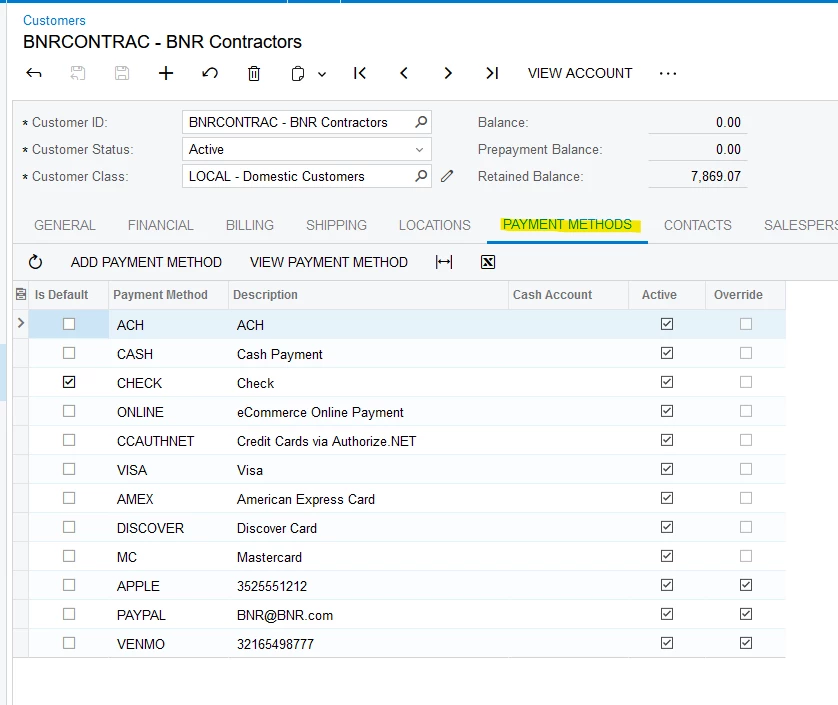
Task: Toggle Is Default checkbox for ONLINE
Action: coord(69,411)
